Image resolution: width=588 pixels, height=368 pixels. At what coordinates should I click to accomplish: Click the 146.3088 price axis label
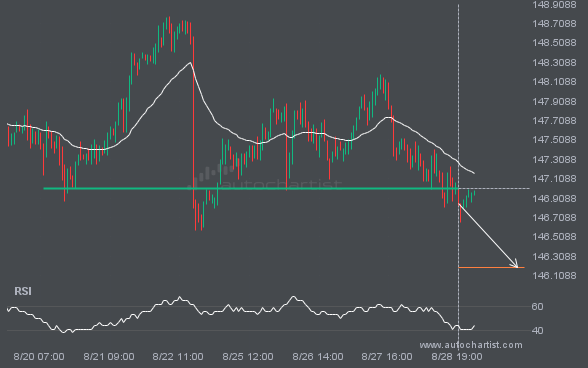[554, 256]
